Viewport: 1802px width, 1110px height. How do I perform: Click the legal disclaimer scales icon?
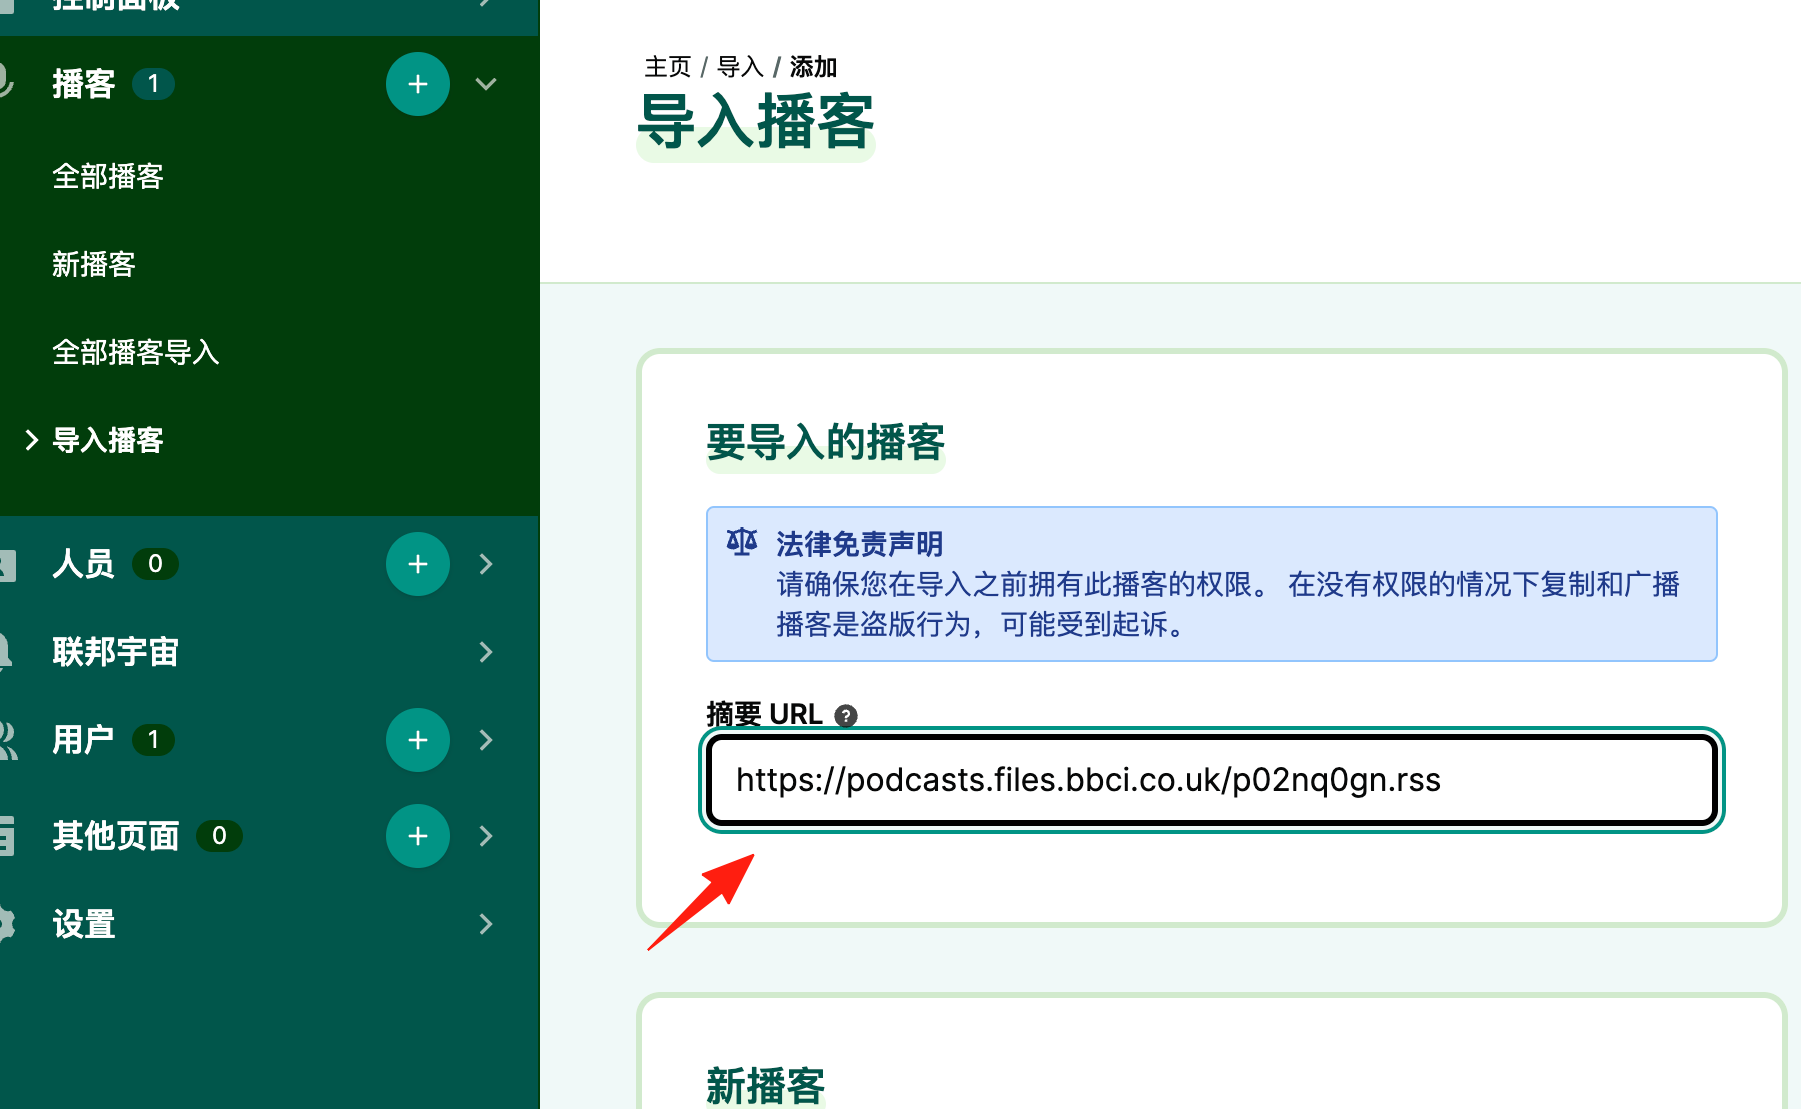coord(742,542)
